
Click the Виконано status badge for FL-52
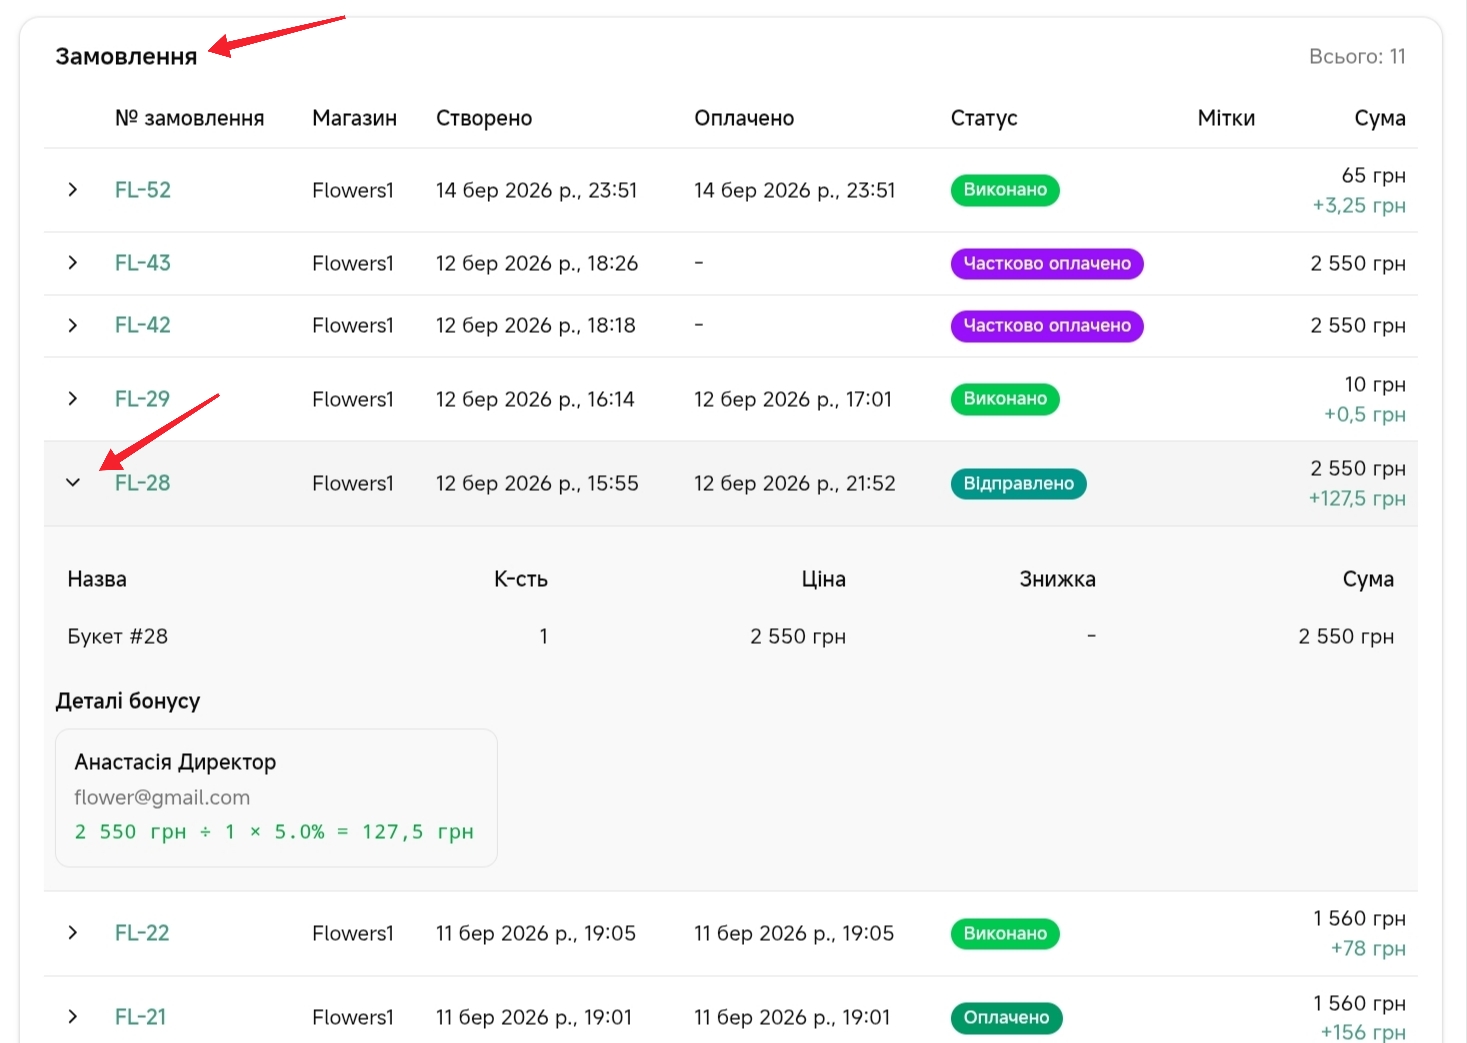(1004, 190)
